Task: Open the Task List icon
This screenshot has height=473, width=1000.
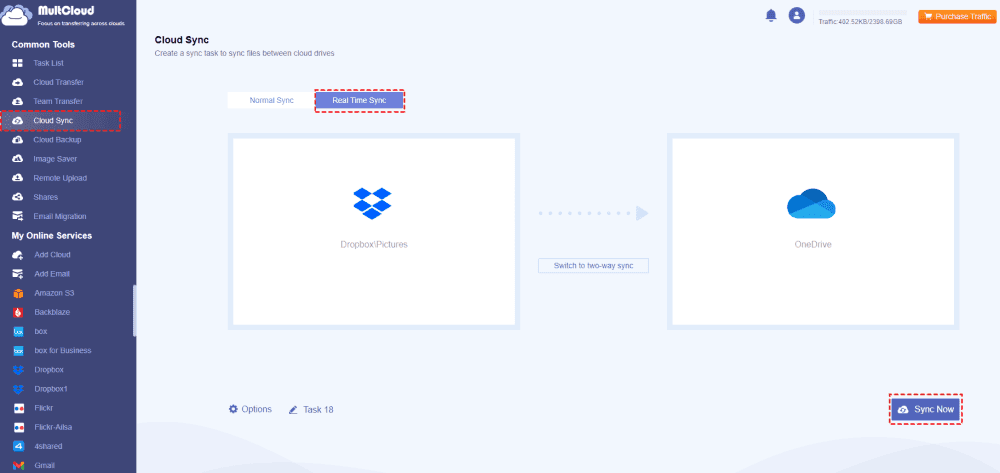Action: click(18, 63)
